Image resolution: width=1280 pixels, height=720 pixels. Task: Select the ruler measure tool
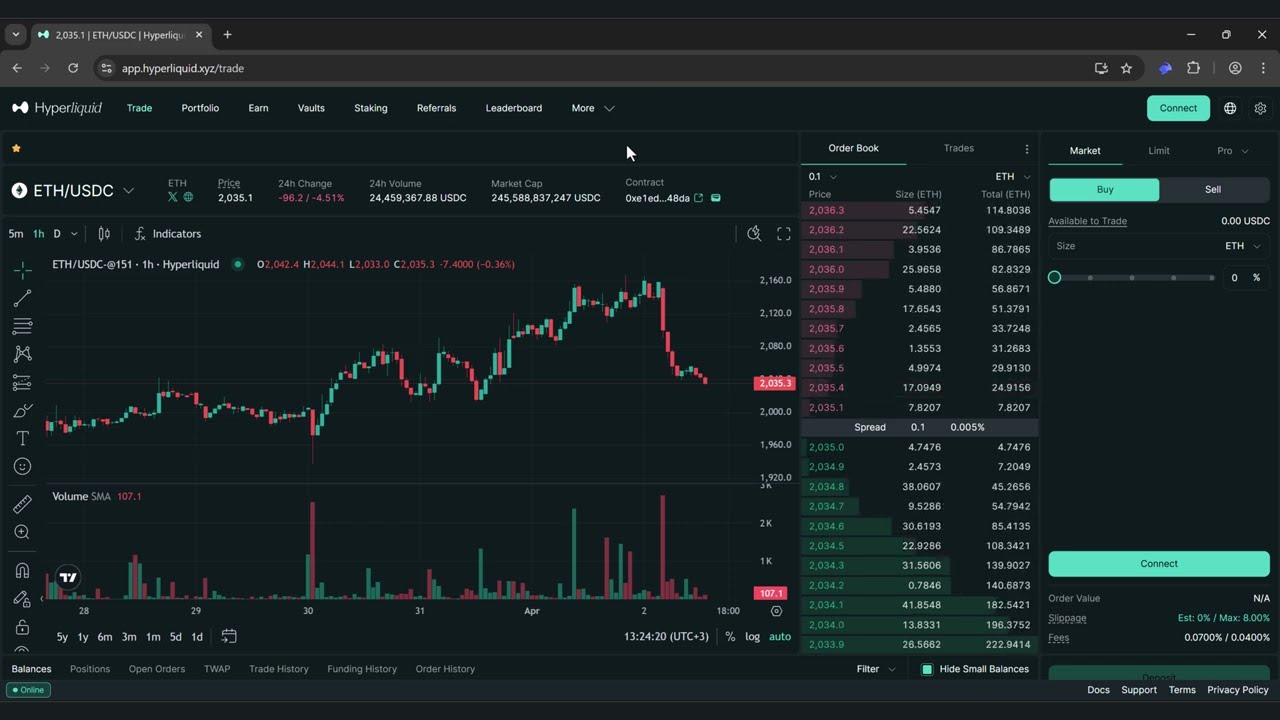pyautogui.click(x=22, y=504)
